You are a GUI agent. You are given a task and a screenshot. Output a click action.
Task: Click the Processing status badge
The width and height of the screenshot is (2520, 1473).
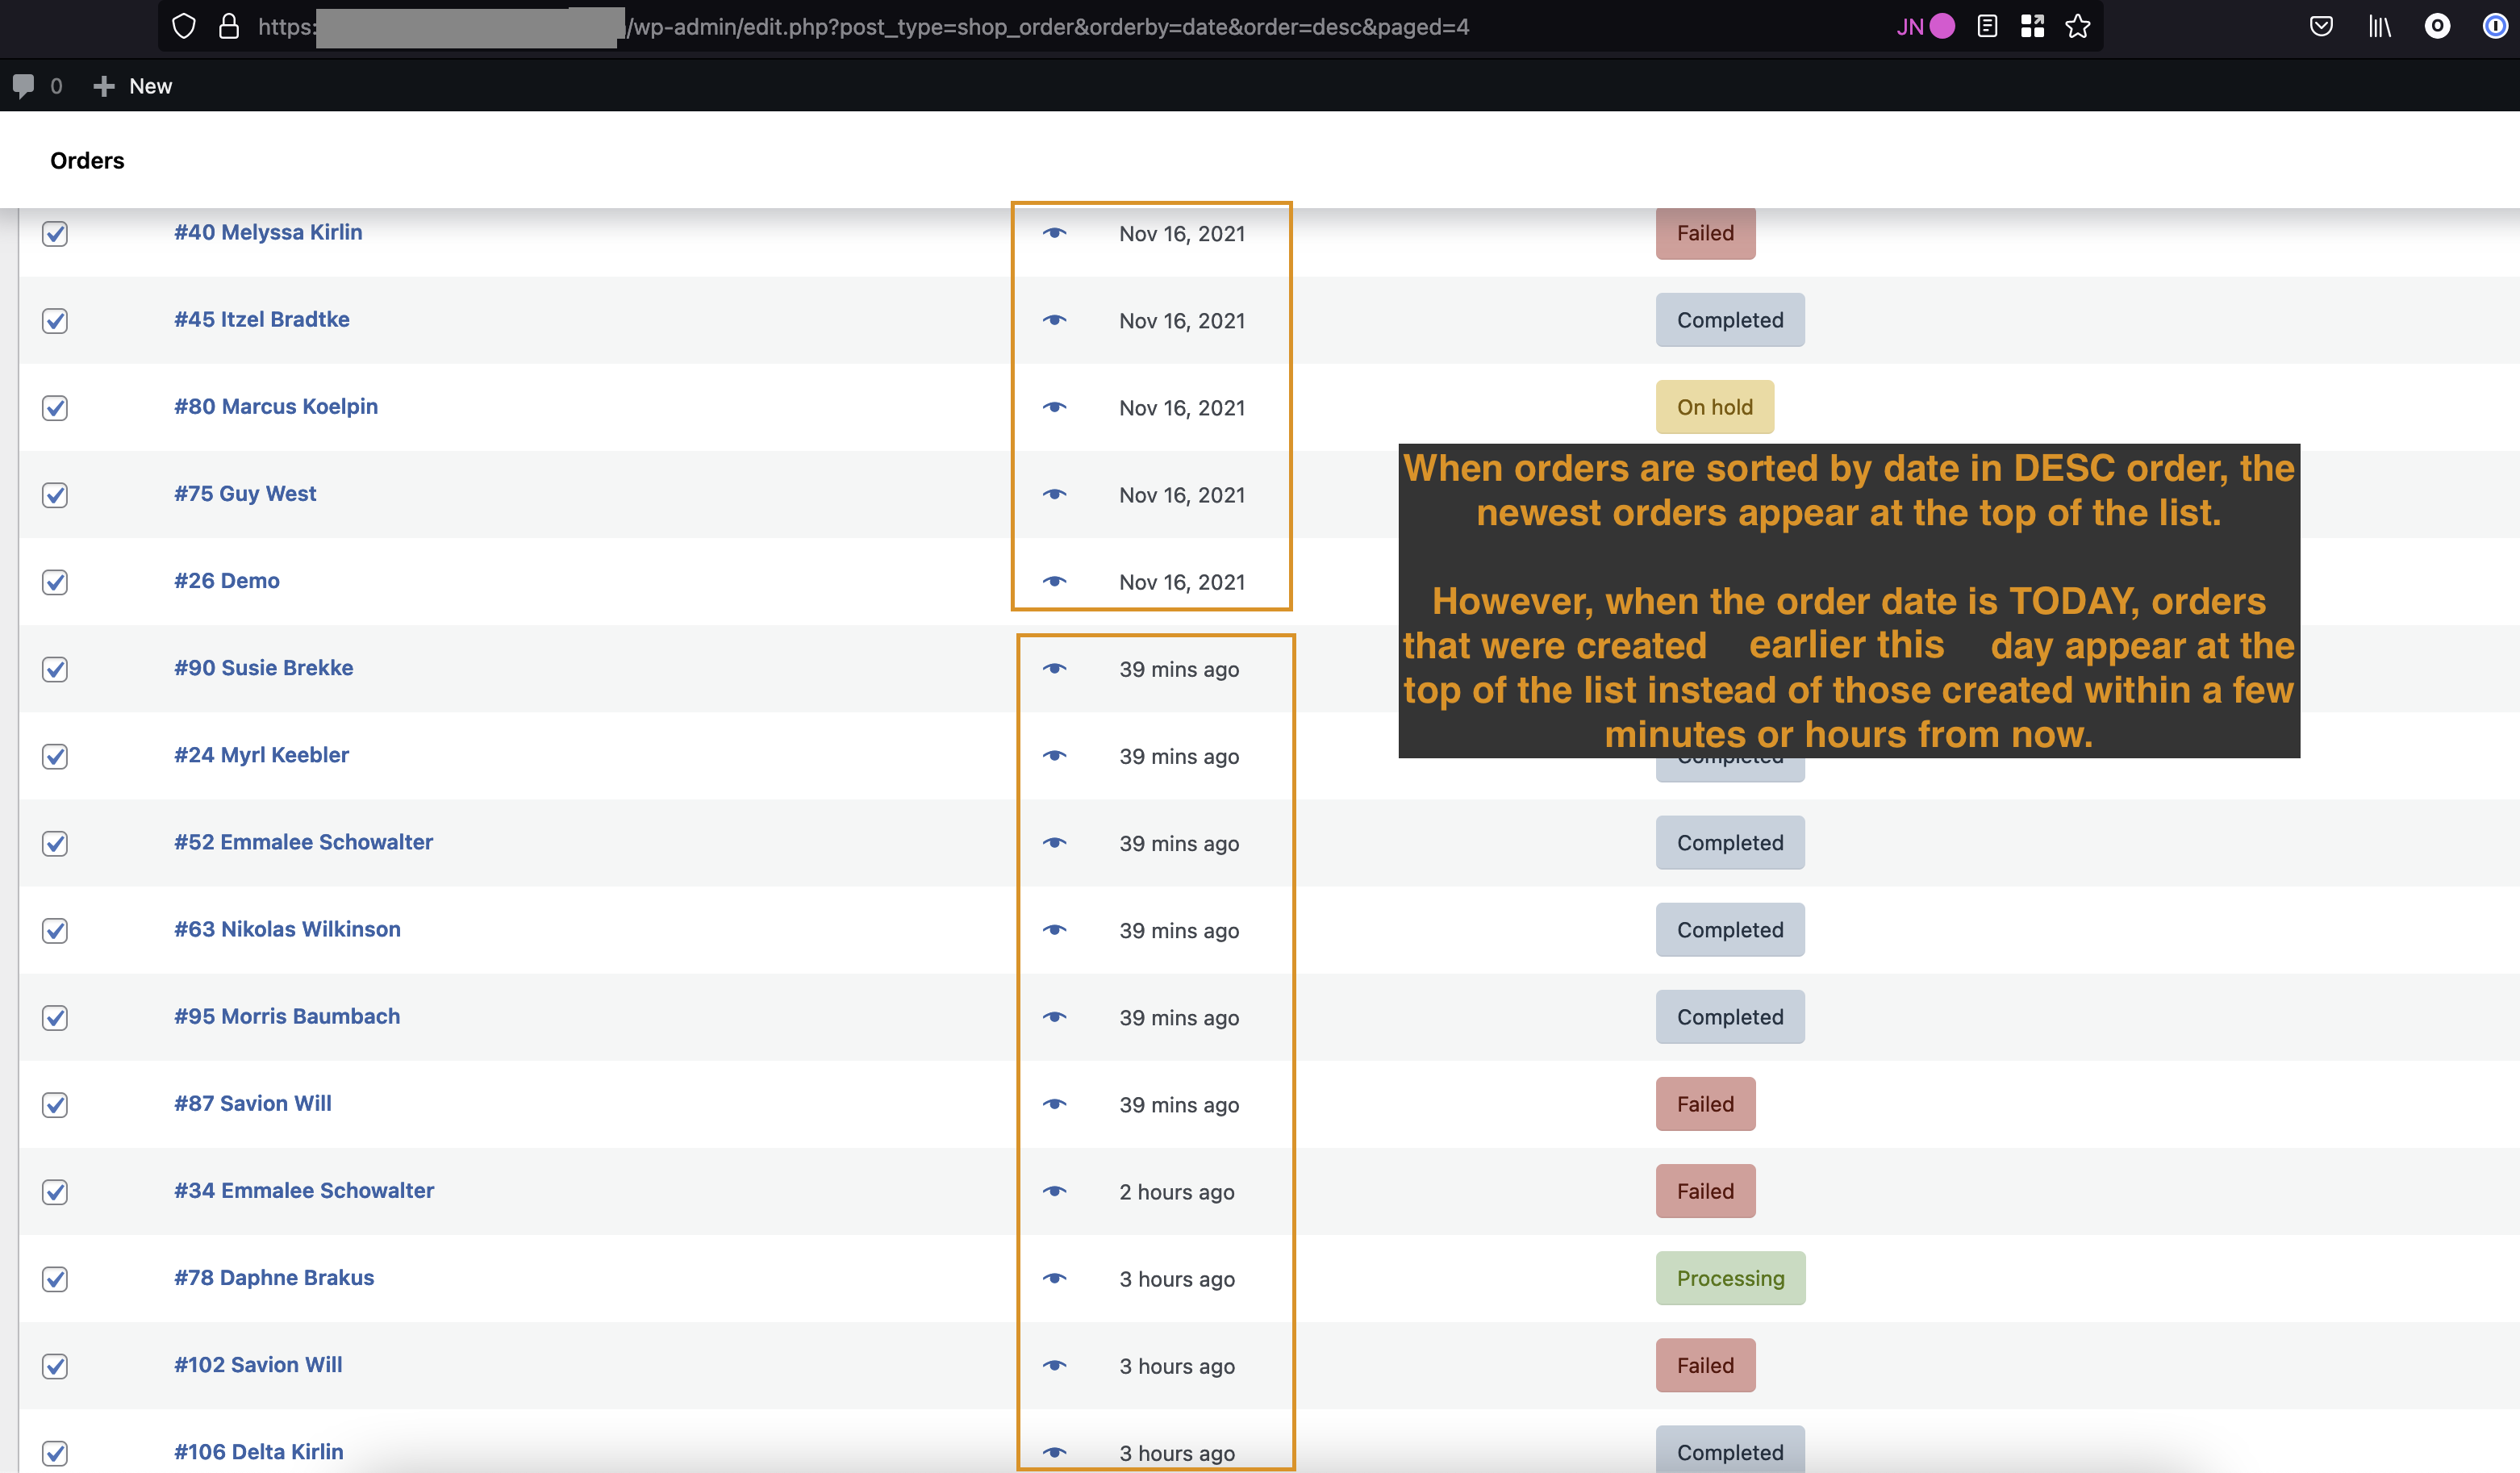click(1730, 1278)
